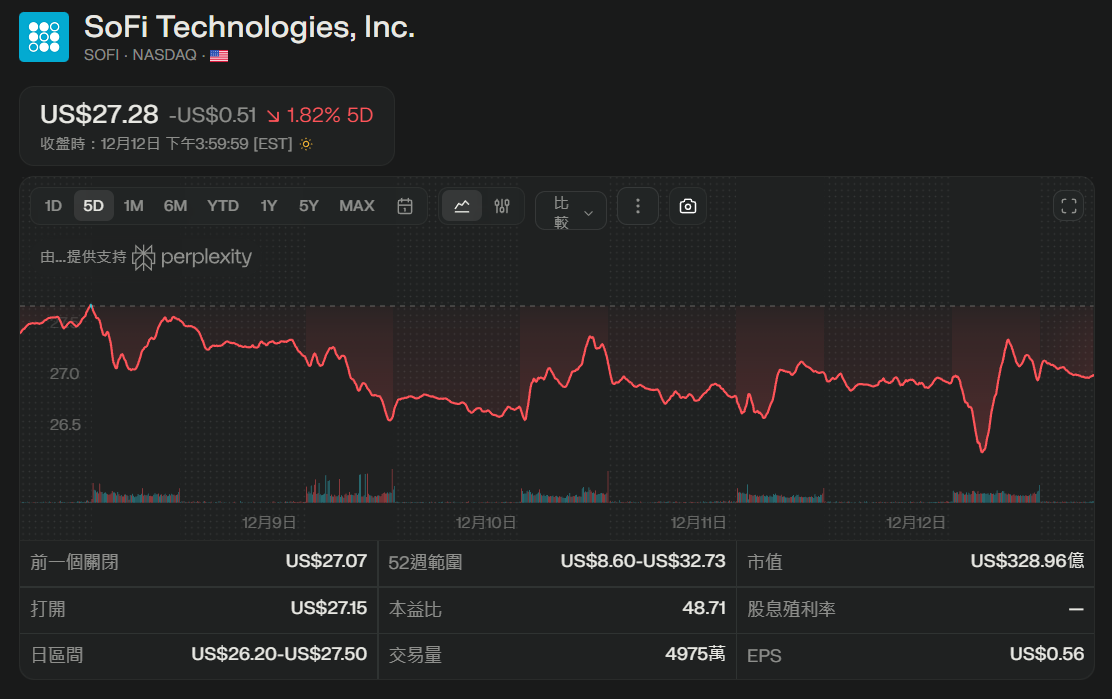Screen dimensions: 1112x699
Task: Click the closing time 12月12日 text
Action: pyautogui.click(x=167, y=144)
